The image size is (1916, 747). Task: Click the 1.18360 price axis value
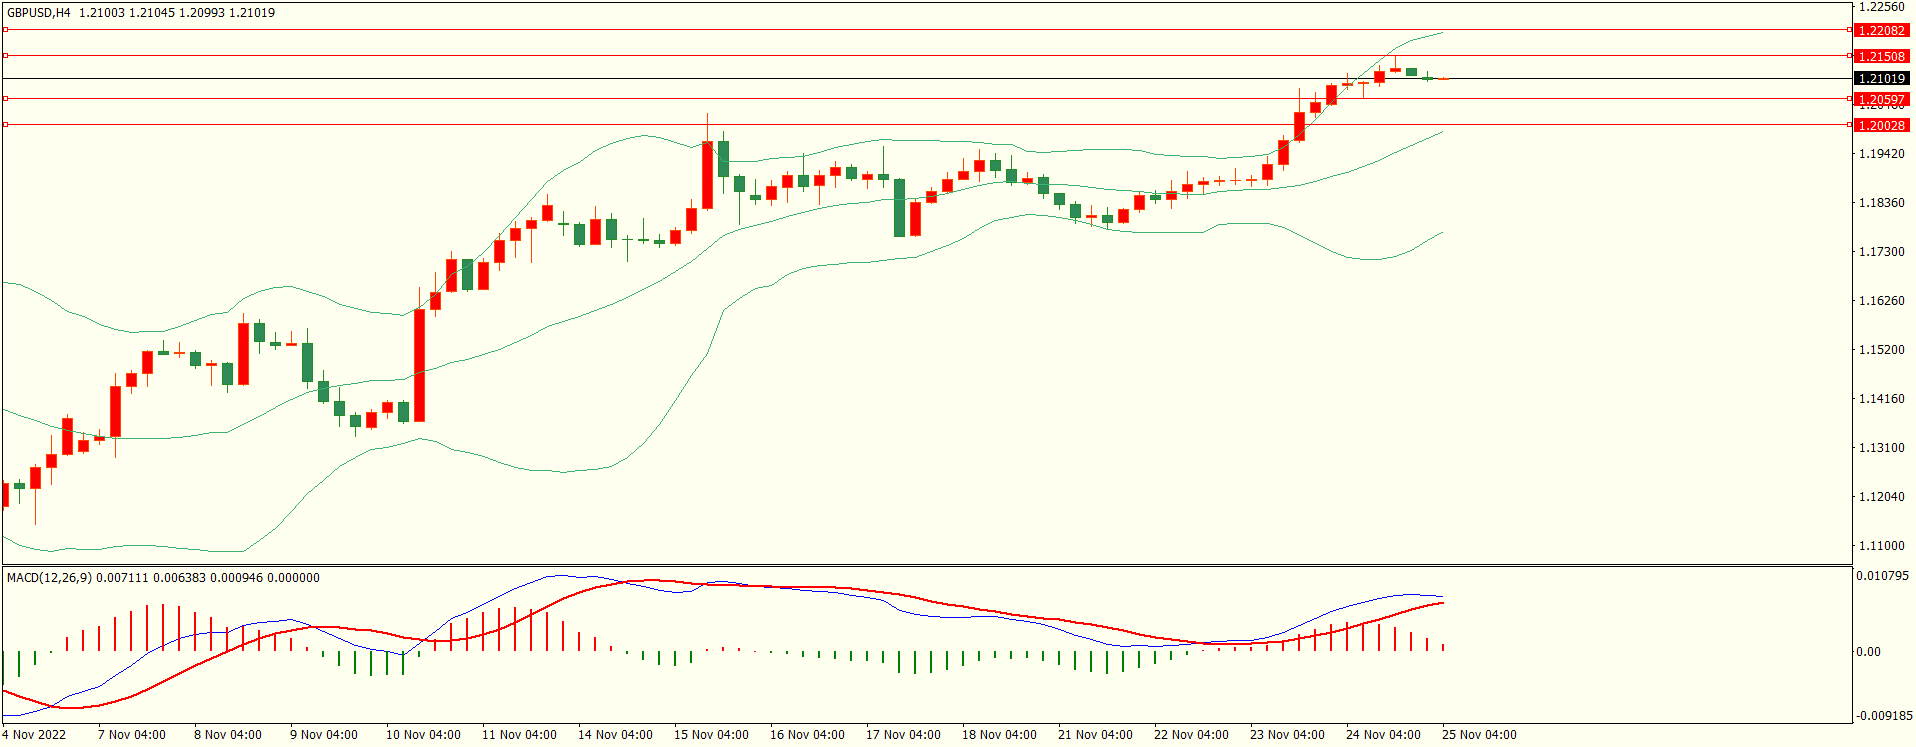[x=1881, y=203]
